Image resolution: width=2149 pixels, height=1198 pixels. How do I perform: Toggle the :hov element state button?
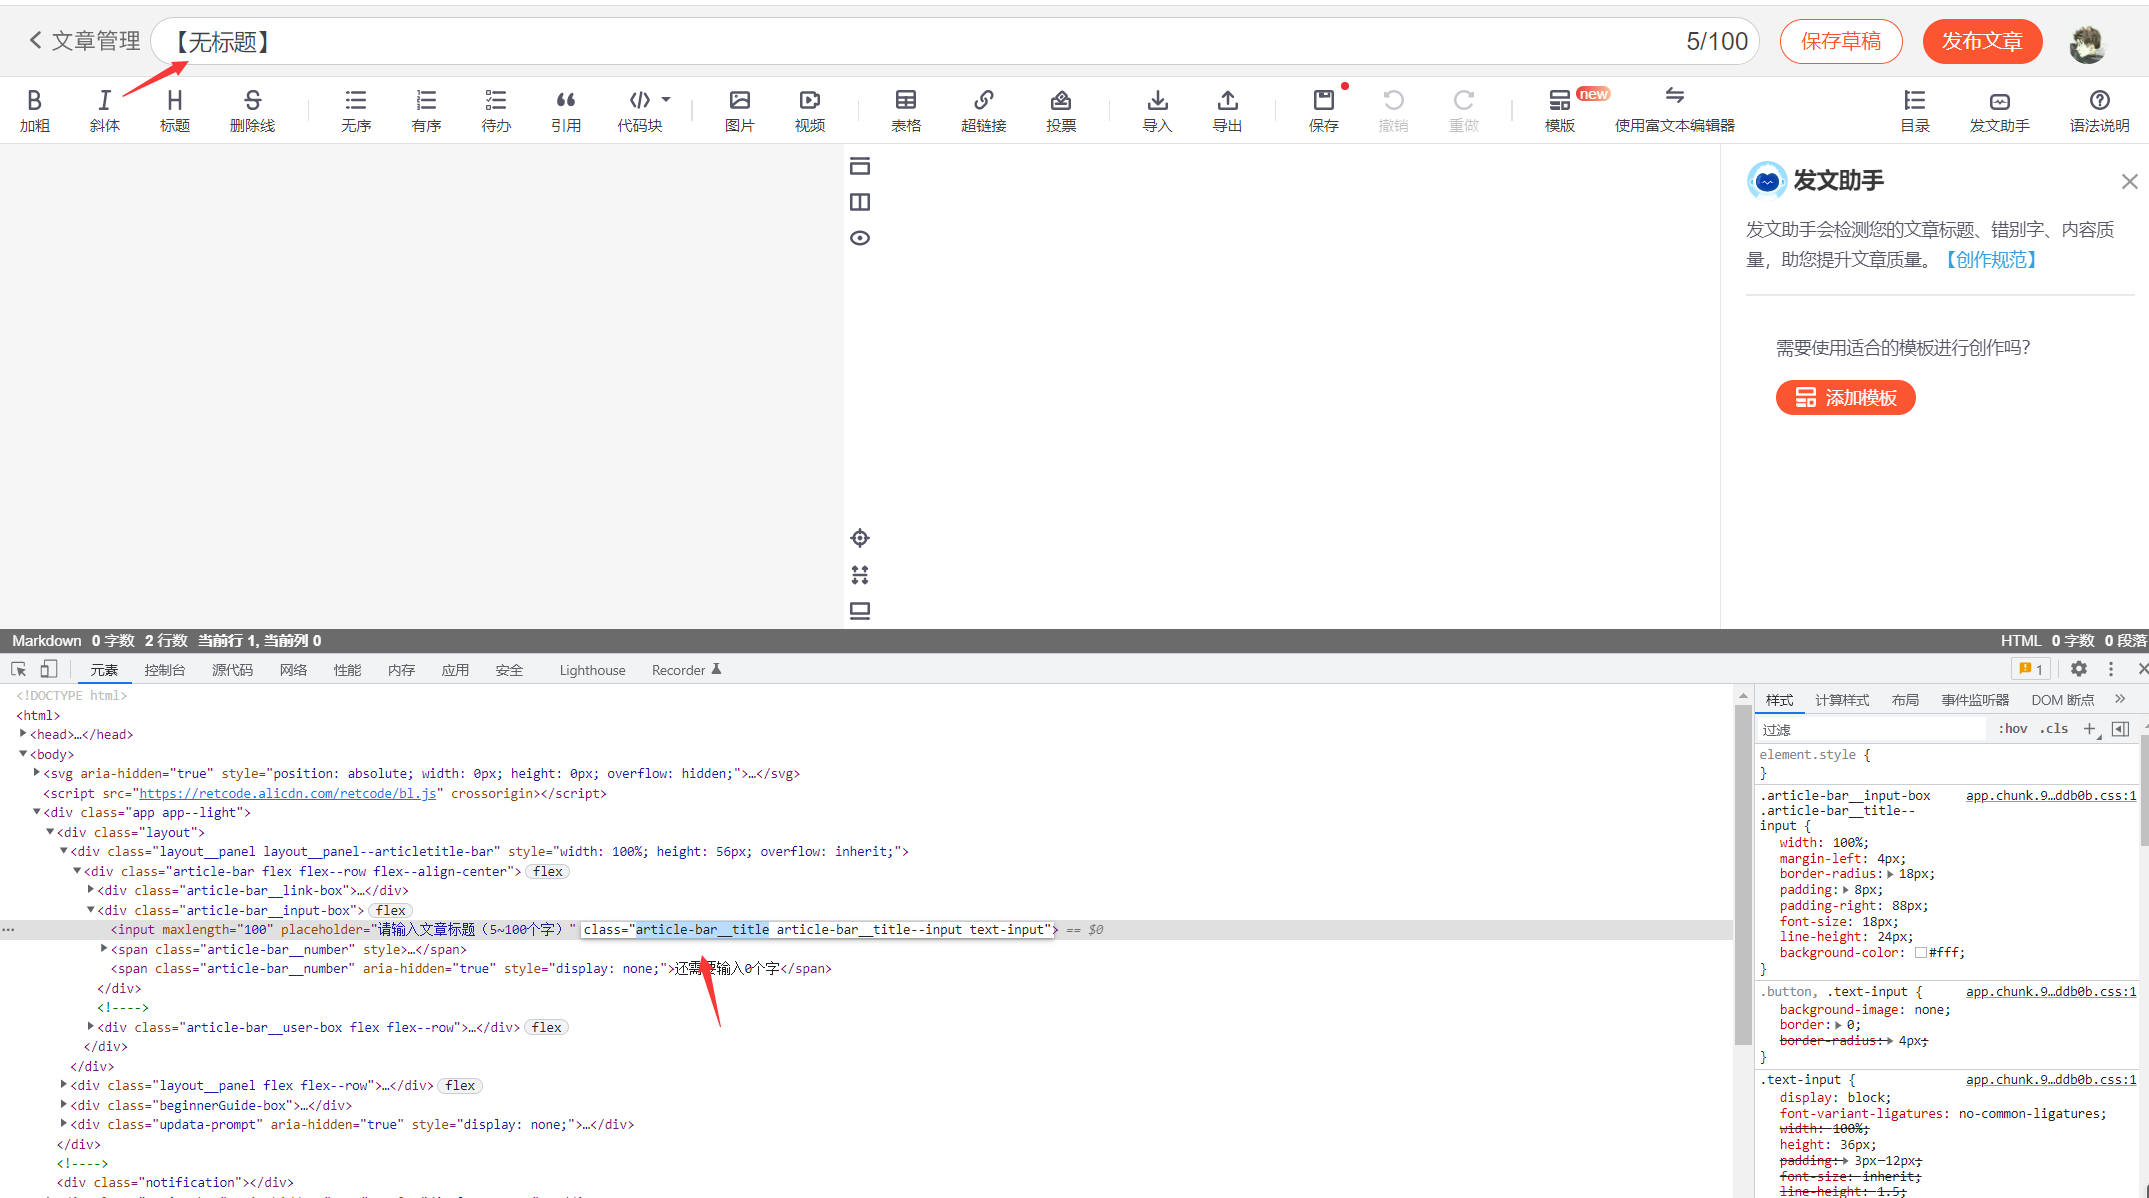click(2012, 729)
